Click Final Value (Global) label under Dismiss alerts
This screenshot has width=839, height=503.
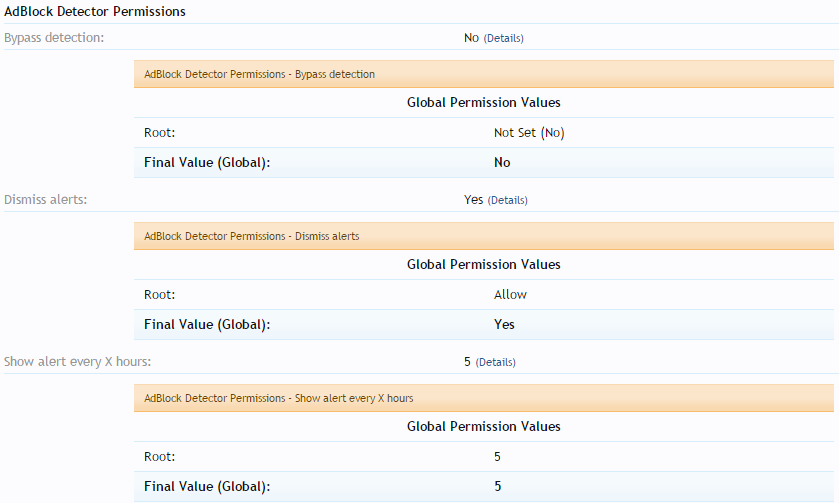207,325
